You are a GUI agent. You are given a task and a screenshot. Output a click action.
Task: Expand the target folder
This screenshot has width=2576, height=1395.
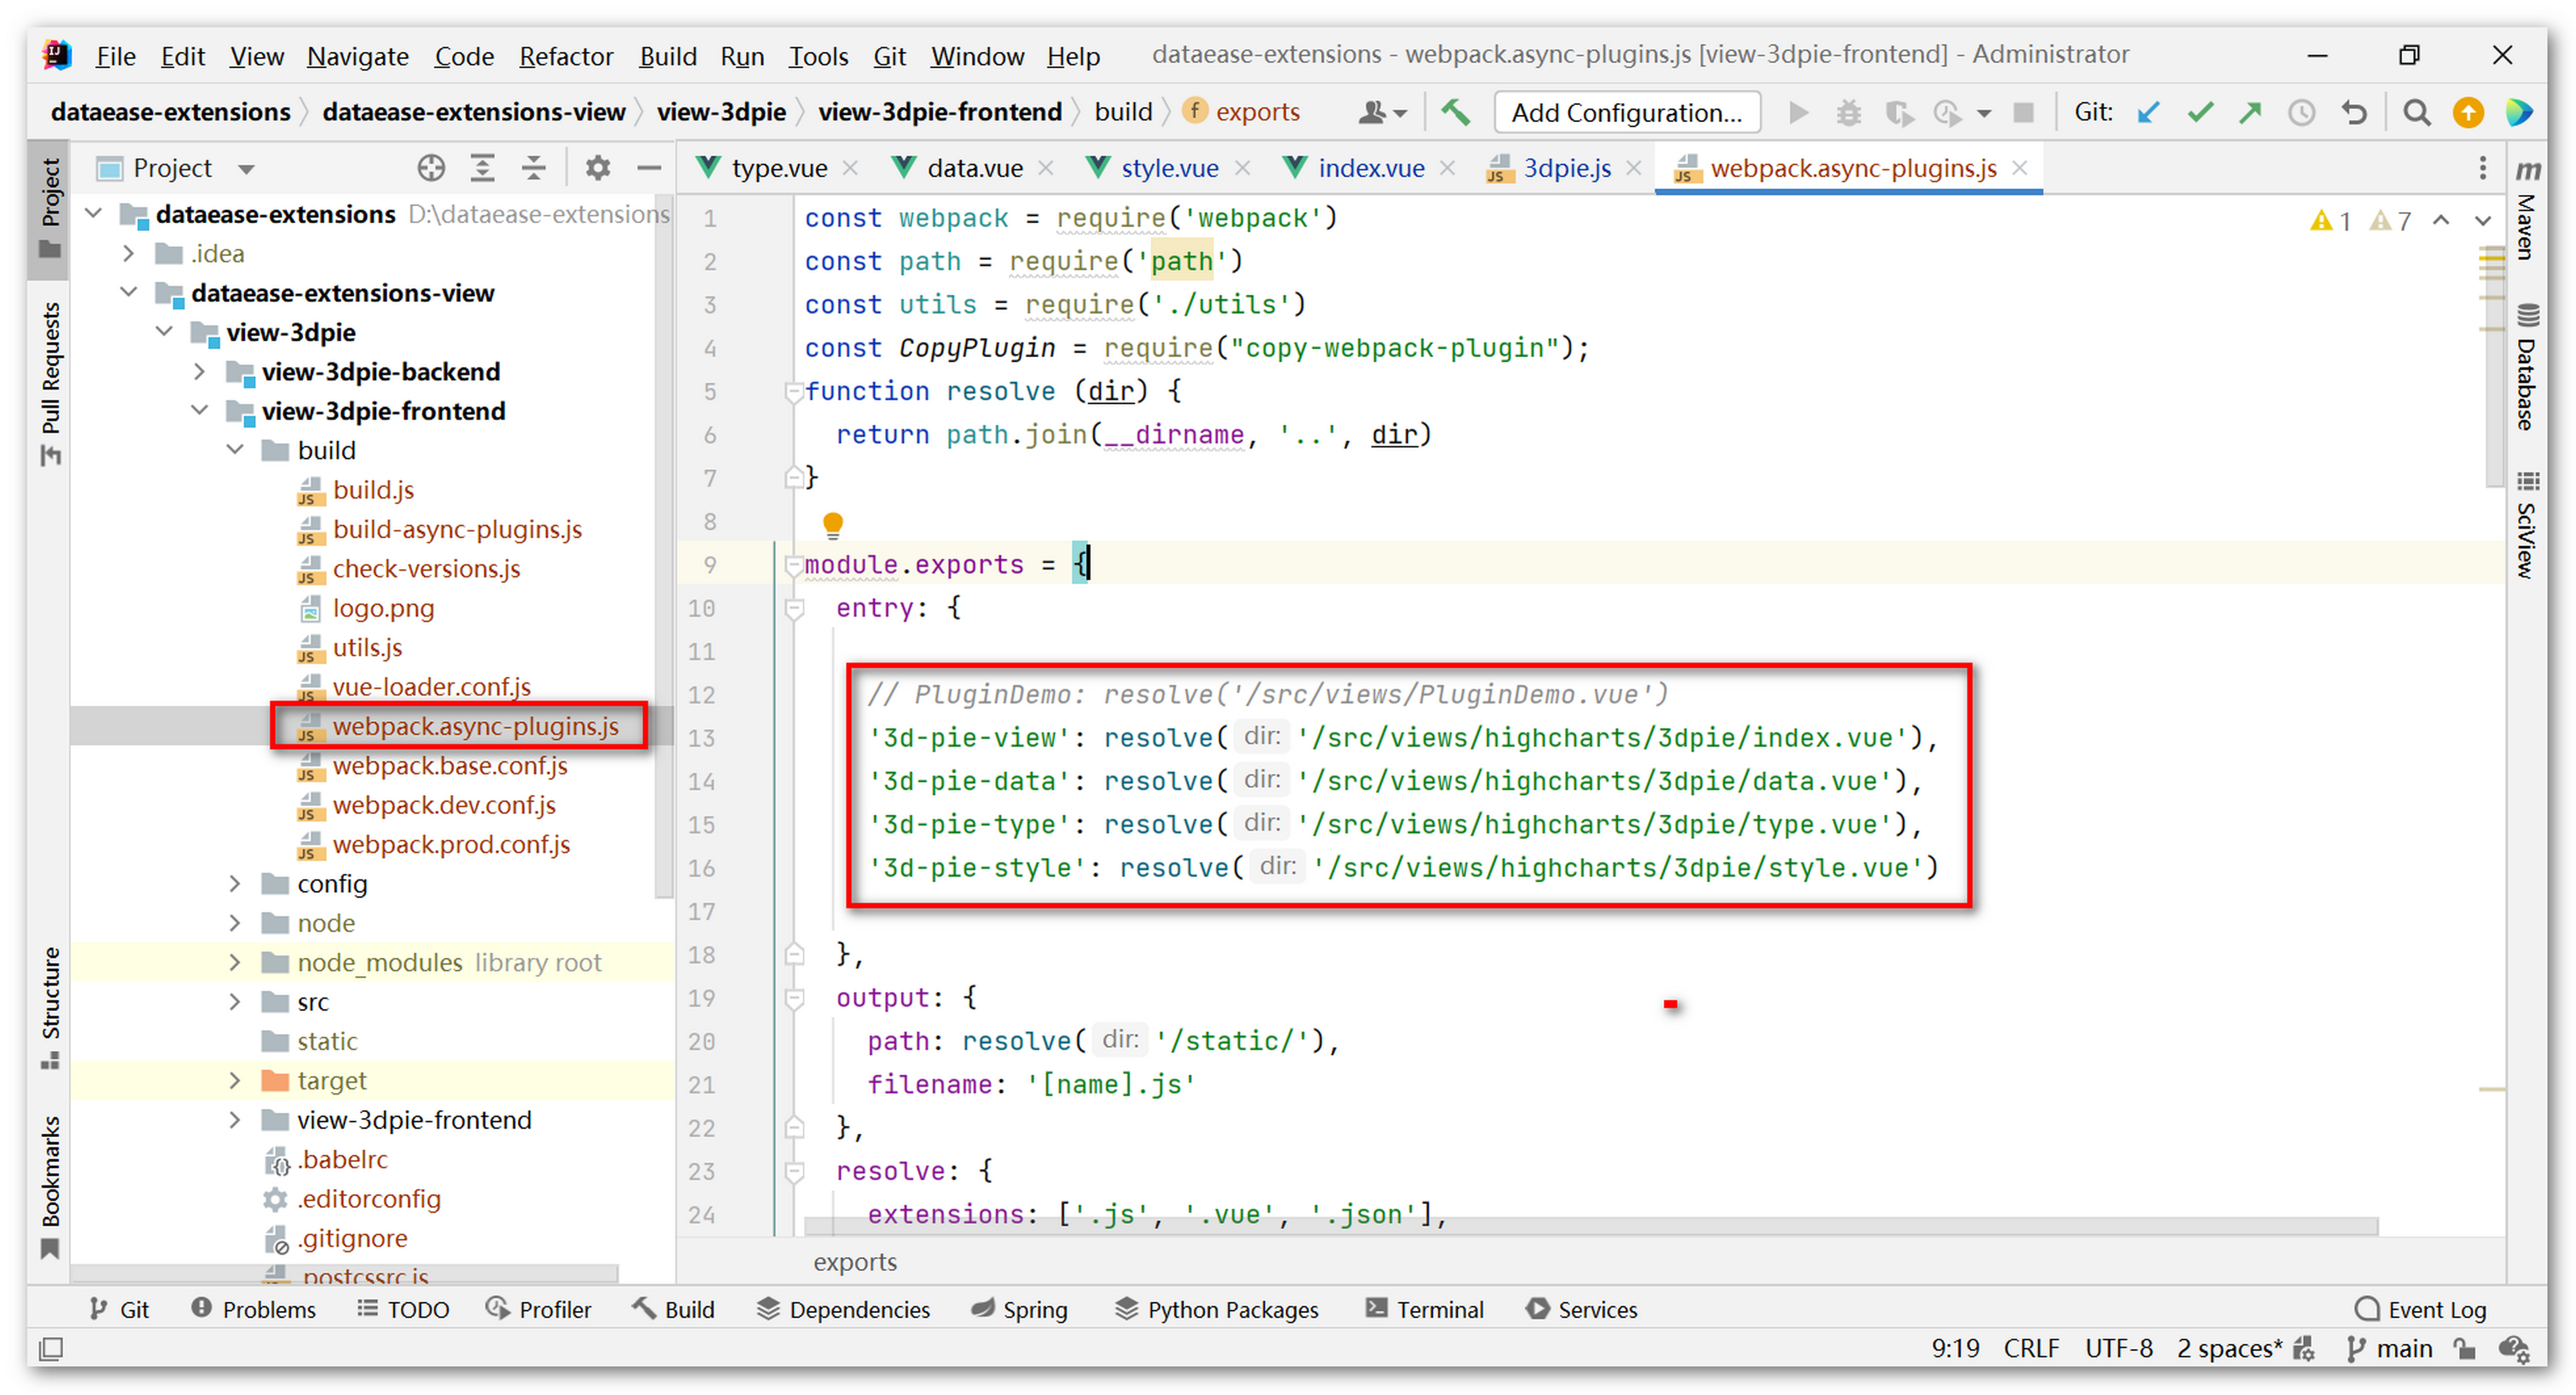click(x=235, y=1080)
